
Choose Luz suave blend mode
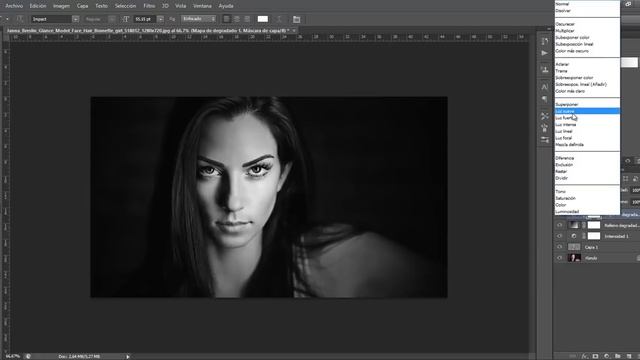coord(587,111)
